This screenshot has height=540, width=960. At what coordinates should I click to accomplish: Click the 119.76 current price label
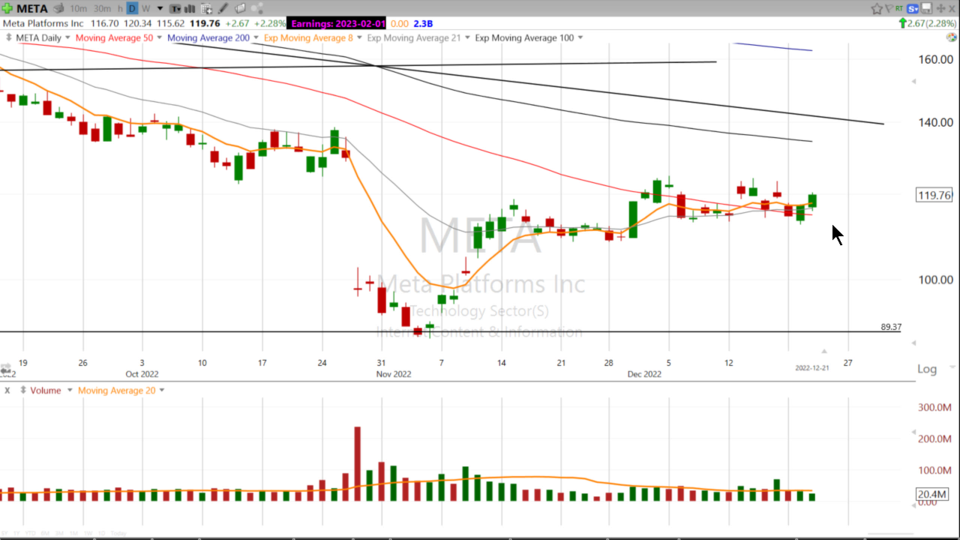[x=933, y=195]
